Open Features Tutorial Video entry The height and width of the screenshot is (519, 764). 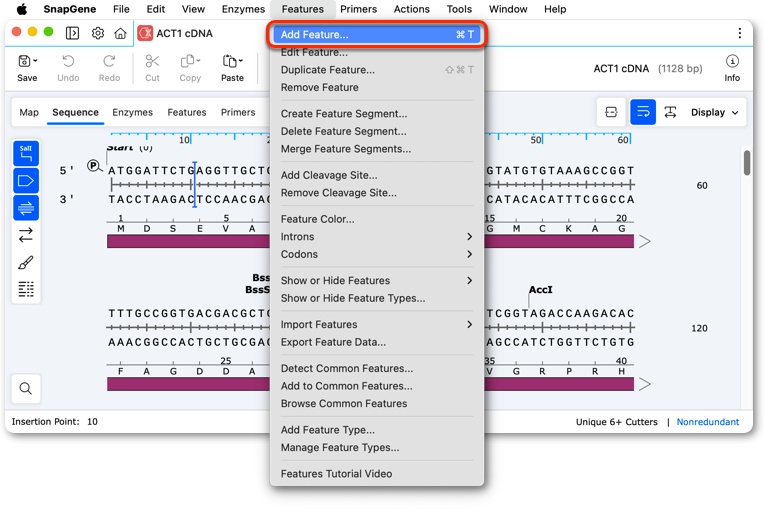pos(377,473)
